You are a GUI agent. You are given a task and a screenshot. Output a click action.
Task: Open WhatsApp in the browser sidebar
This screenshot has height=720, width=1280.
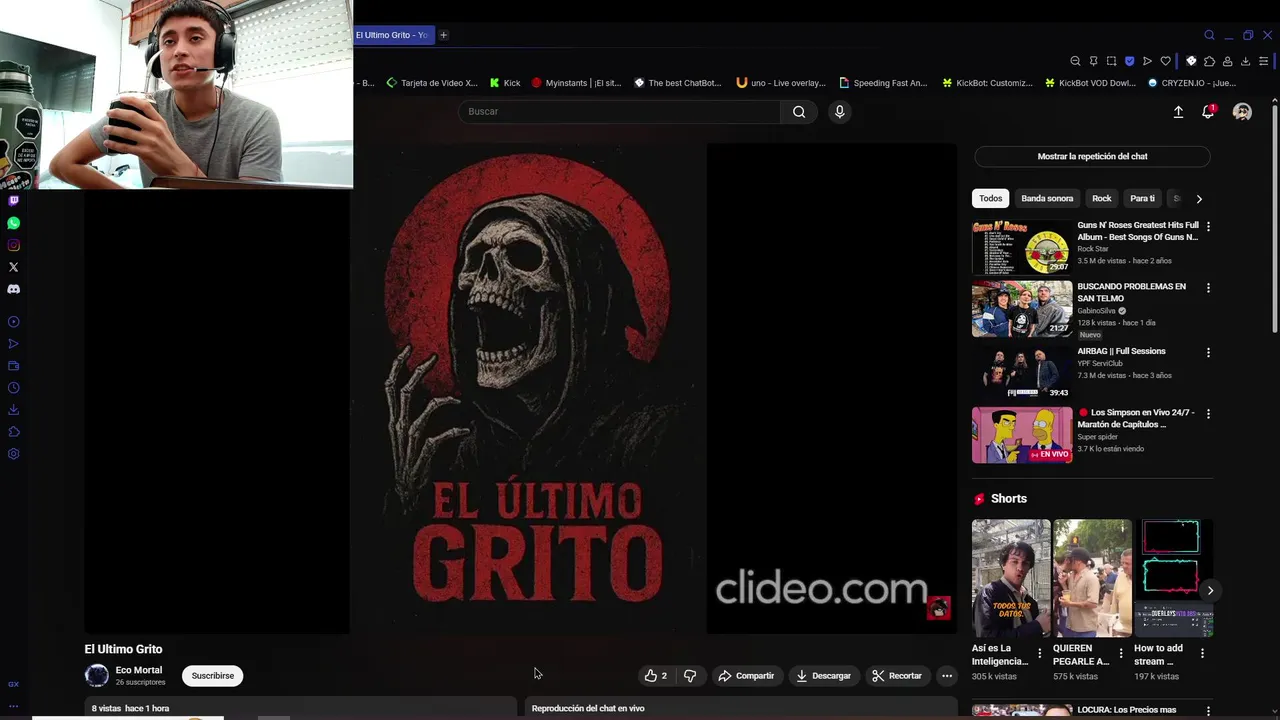(13, 223)
